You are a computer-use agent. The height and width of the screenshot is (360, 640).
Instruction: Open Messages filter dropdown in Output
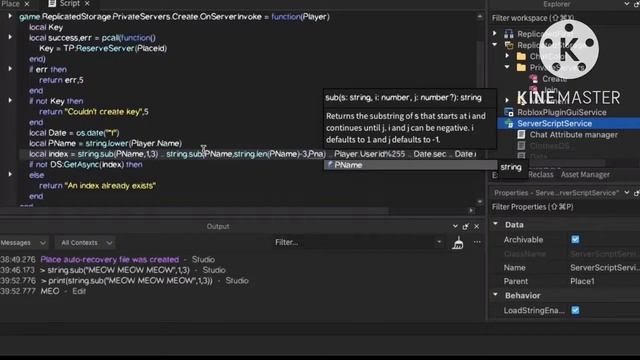(x=23, y=243)
